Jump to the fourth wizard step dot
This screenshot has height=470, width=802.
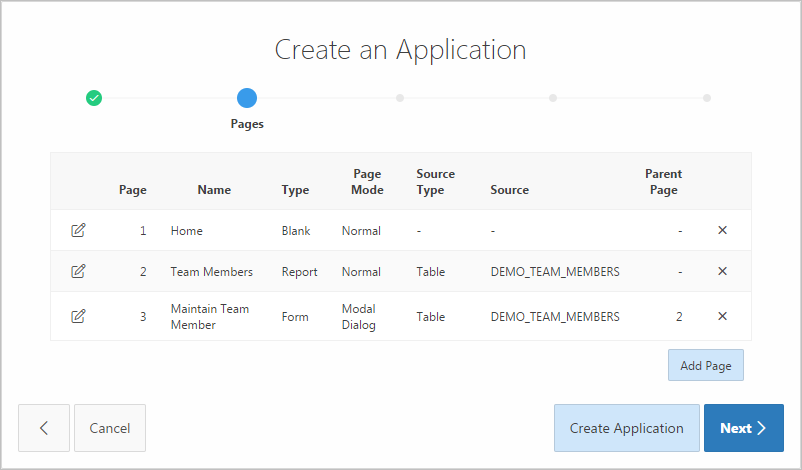pos(553,98)
